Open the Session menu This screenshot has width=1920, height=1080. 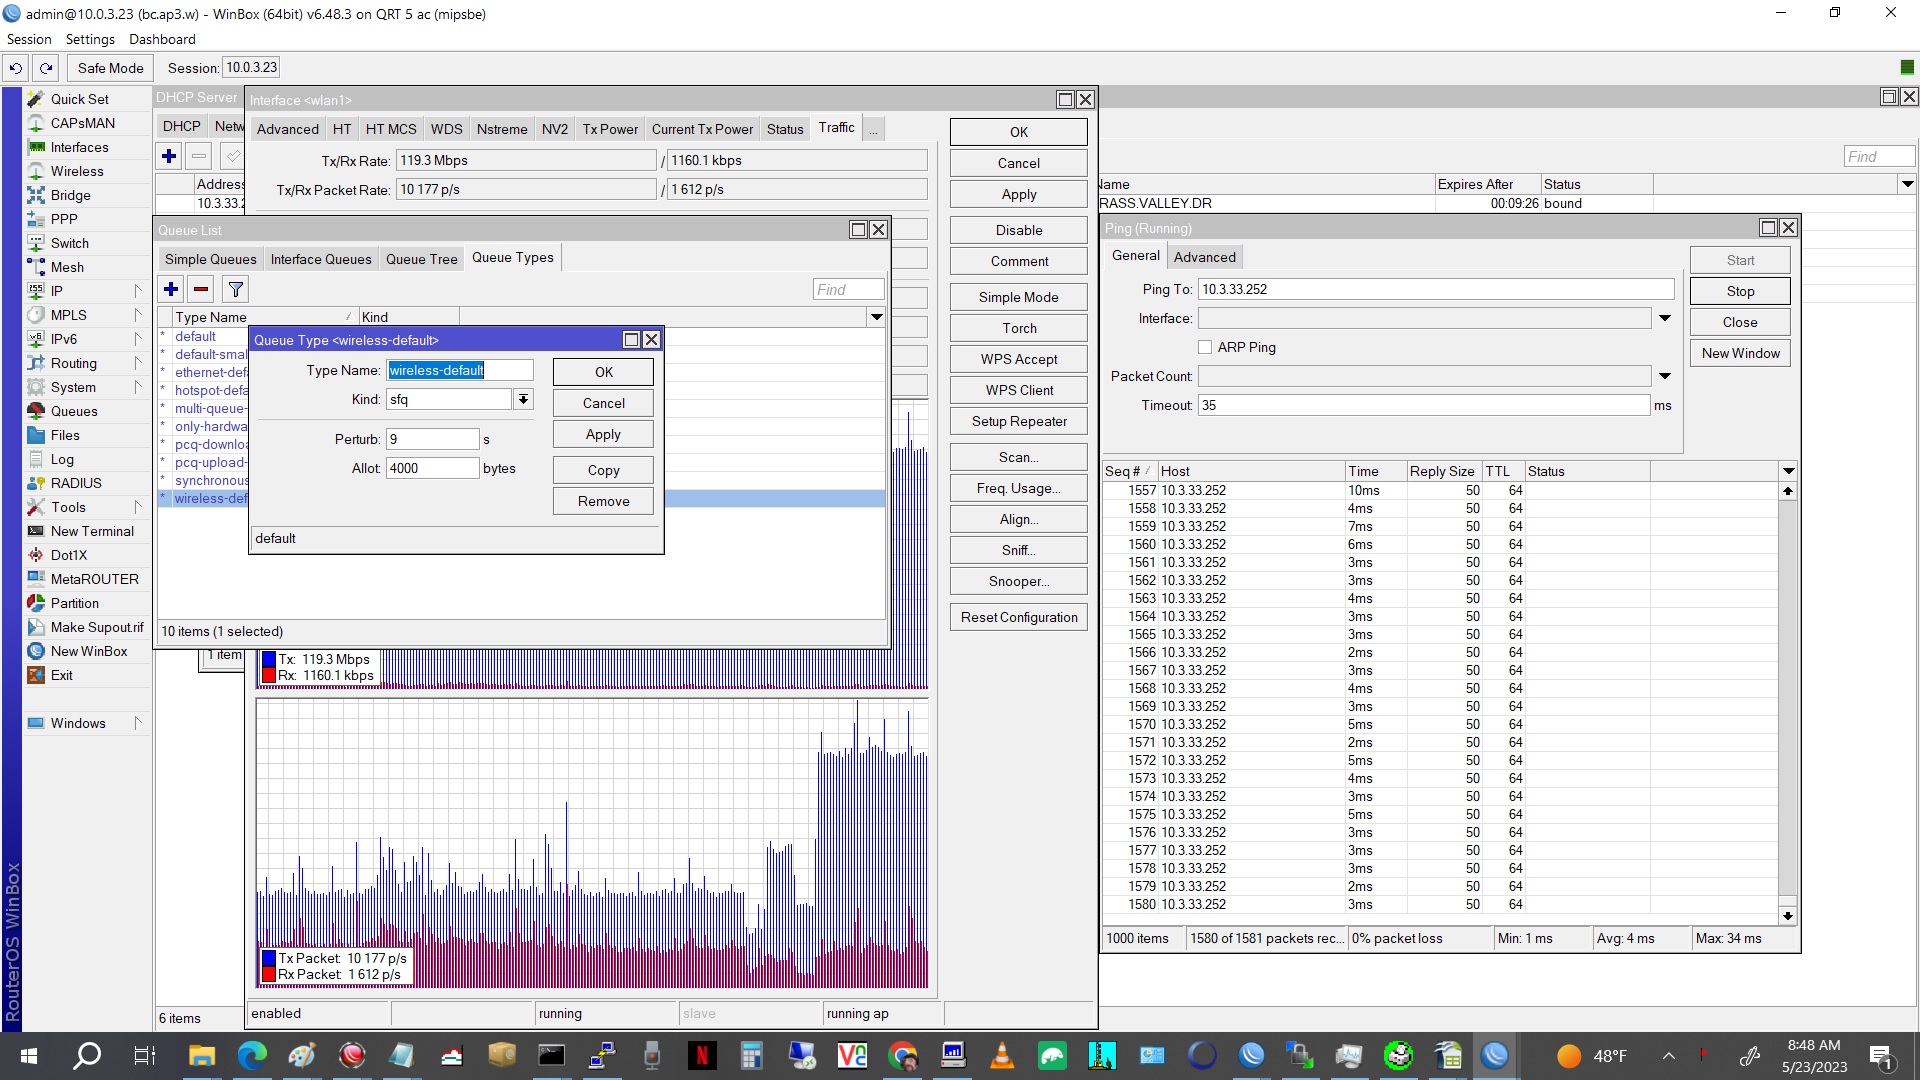point(29,39)
